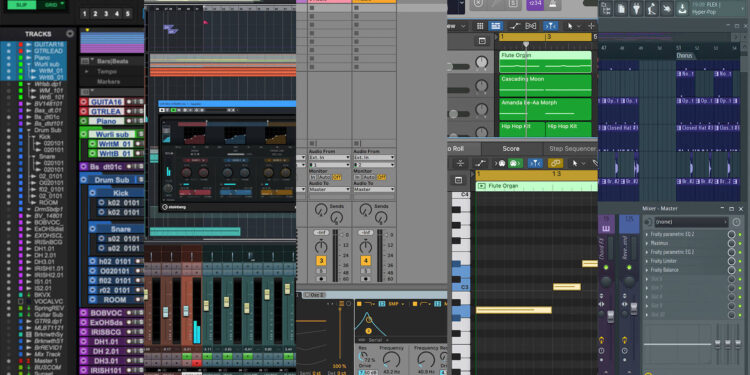Select Flute Organ region in Logic tracks
Image resolution: width=750 pixels, height=375 pixels.
(x=545, y=62)
